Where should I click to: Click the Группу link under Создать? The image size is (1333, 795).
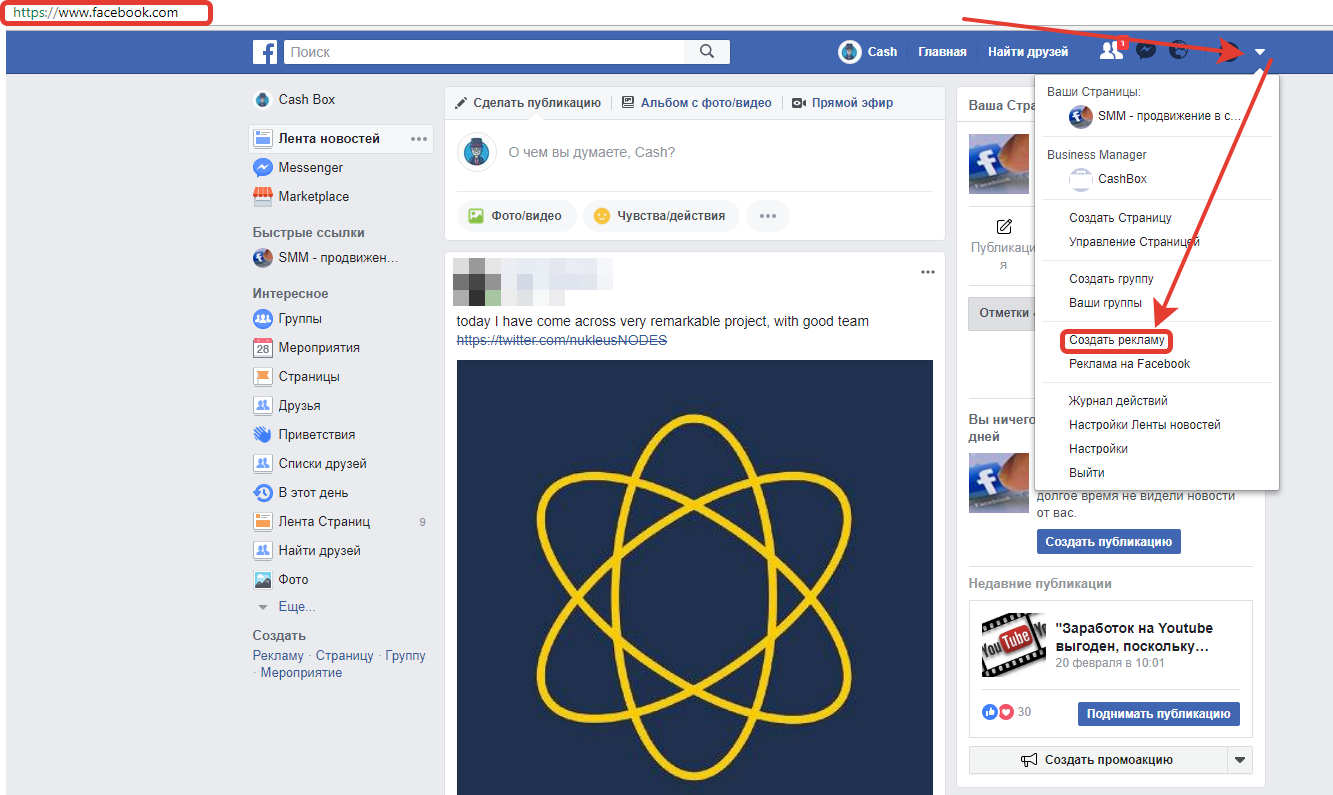[x=405, y=656]
